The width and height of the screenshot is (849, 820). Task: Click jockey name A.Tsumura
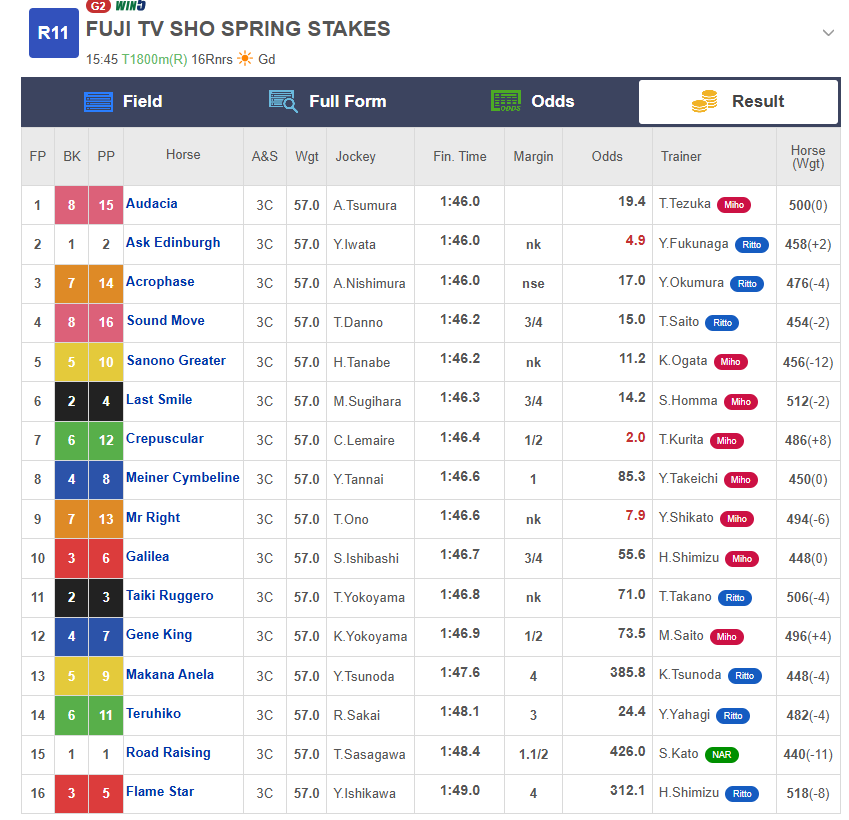coord(365,205)
